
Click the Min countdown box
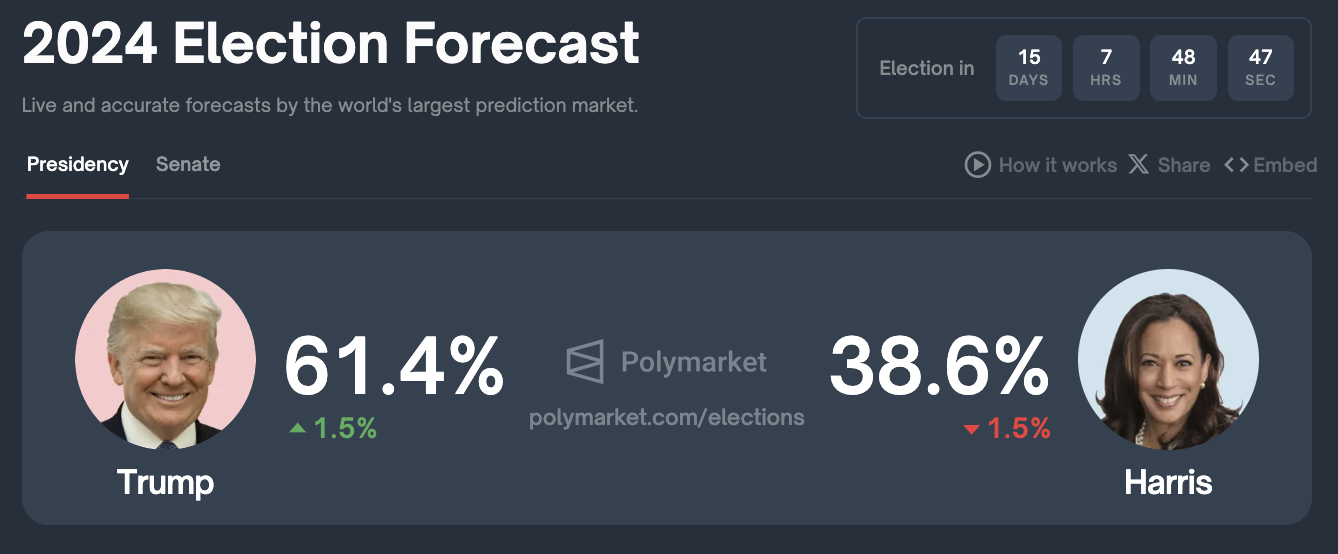[x=1183, y=68]
